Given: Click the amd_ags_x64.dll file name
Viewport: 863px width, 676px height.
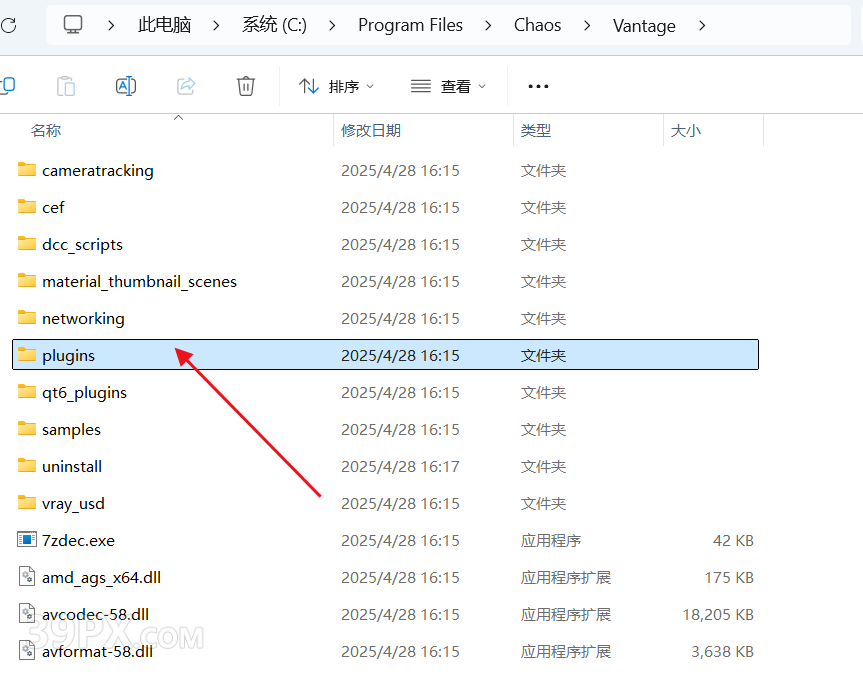Looking at the screenshot, I should point(102,578).
